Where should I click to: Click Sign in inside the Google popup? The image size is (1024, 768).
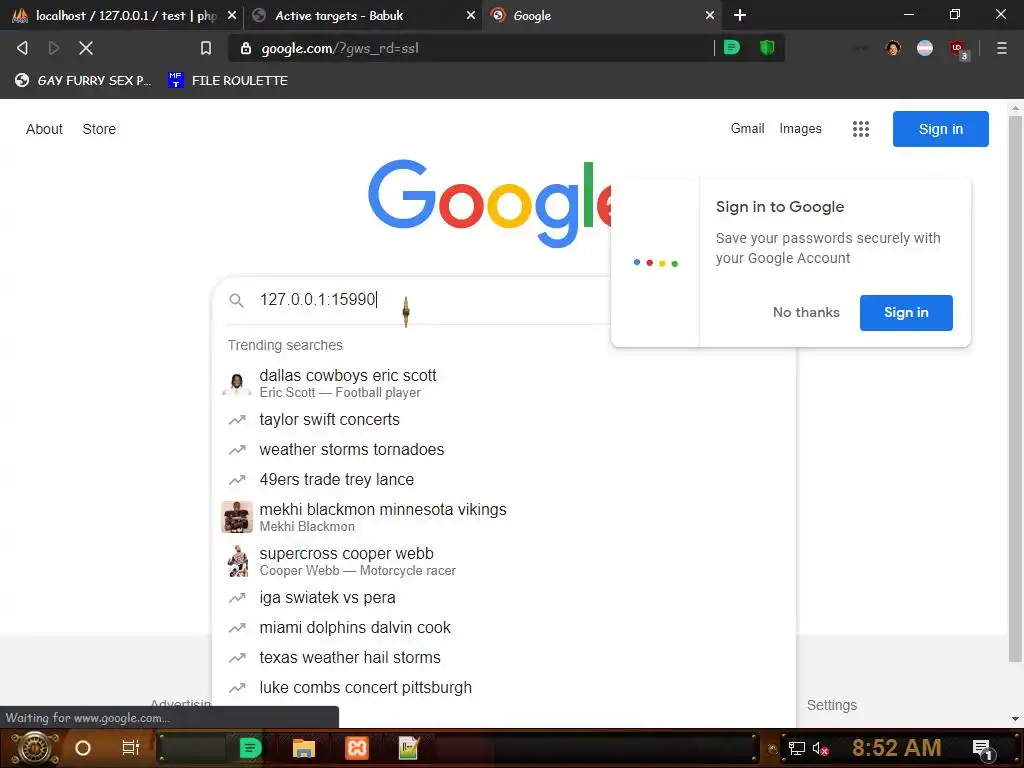(x=906, y=313)
